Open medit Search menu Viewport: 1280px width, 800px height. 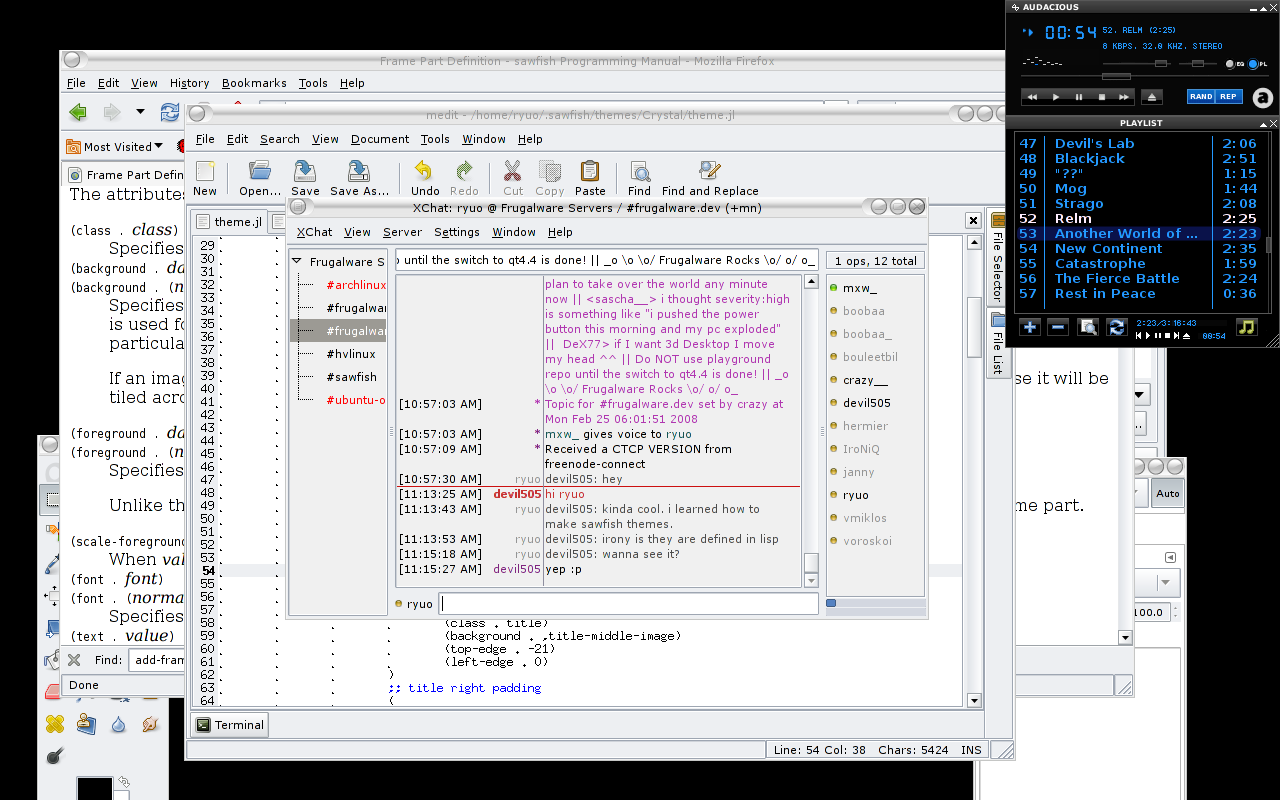tap(280, 139)
